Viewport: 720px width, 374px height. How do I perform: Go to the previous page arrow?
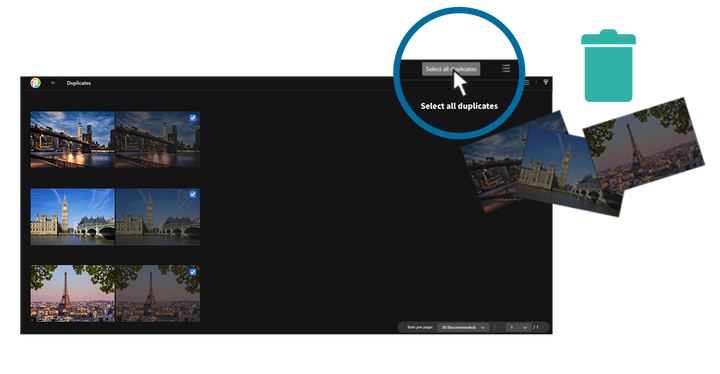pyautogui.click(x=501, y=327)
